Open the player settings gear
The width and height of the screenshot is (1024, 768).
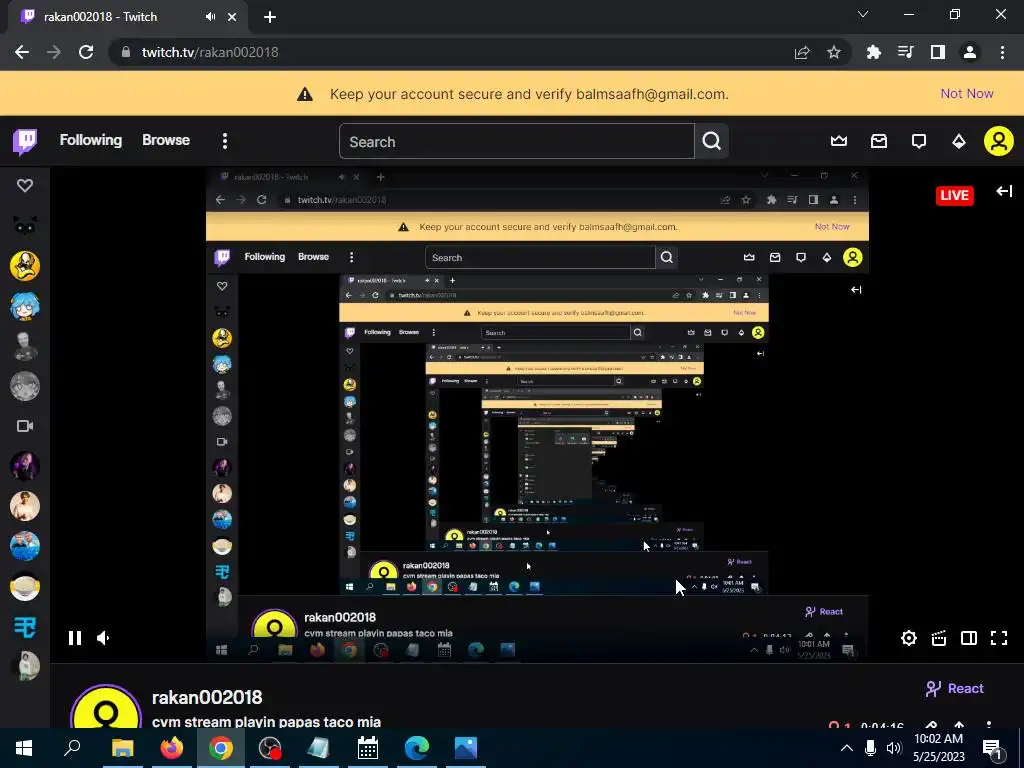pyautogui.click(x=908, y=638)
